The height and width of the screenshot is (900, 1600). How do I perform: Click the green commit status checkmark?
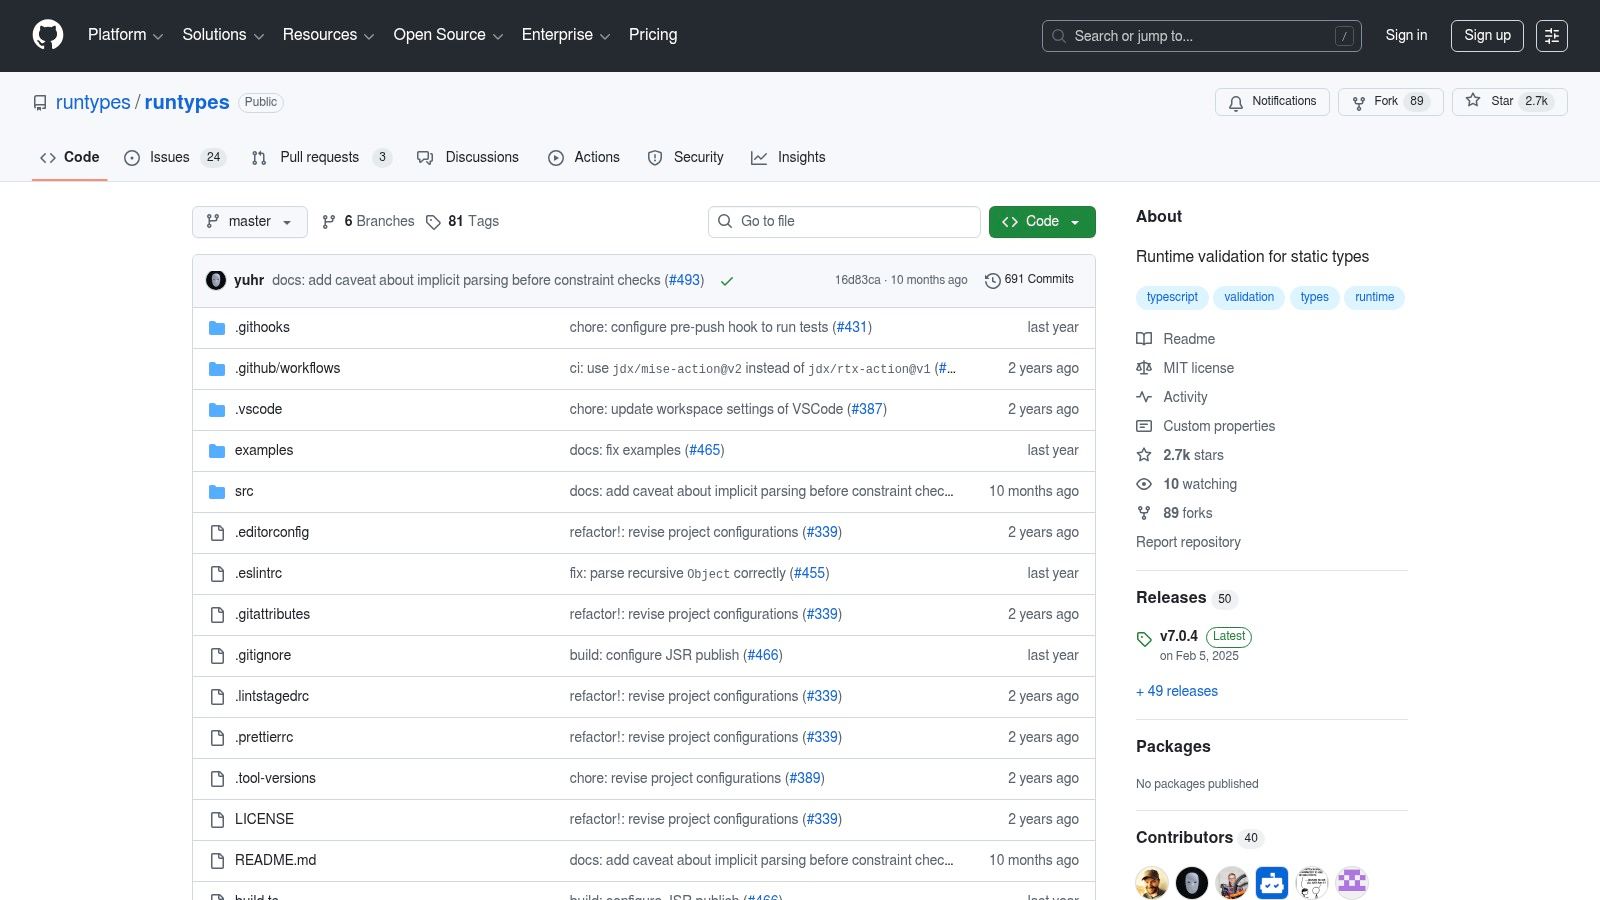(x=727, y=281)
